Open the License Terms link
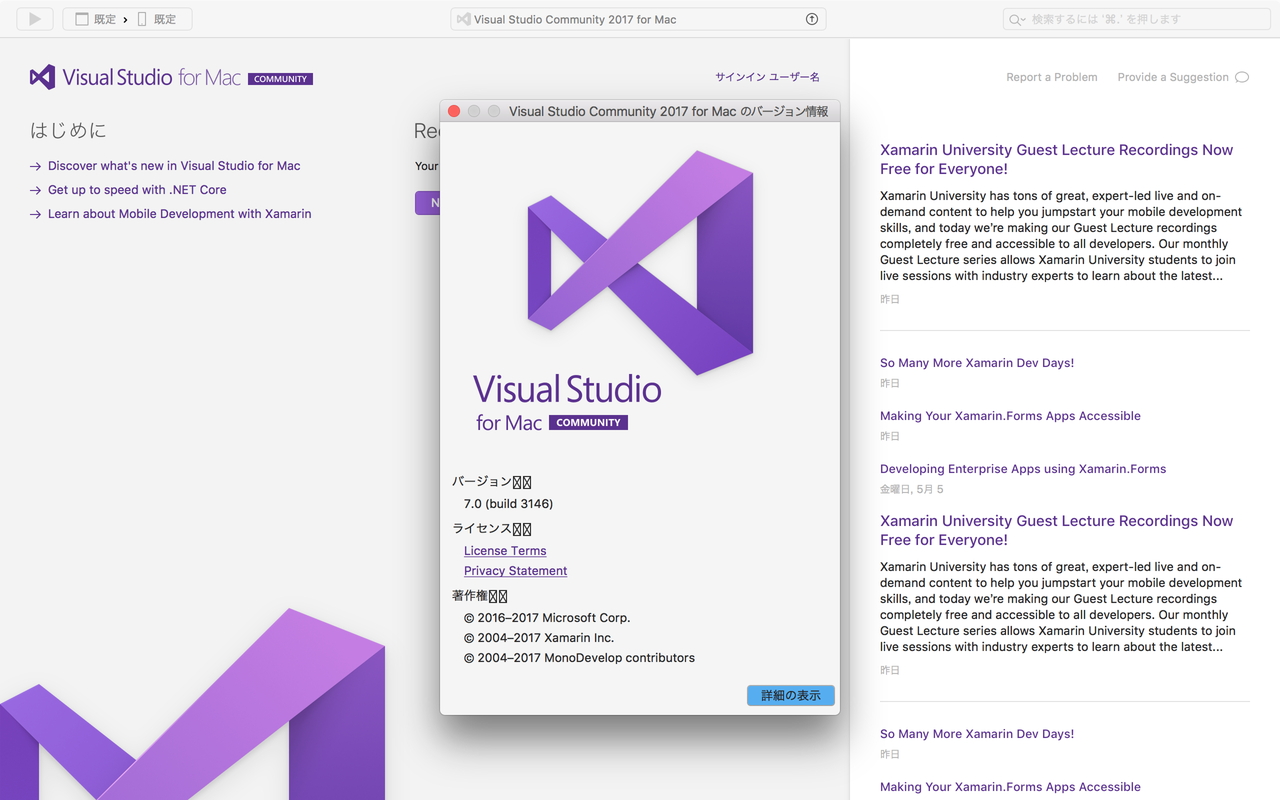1280x800 pixels. [x=504, y=550]
